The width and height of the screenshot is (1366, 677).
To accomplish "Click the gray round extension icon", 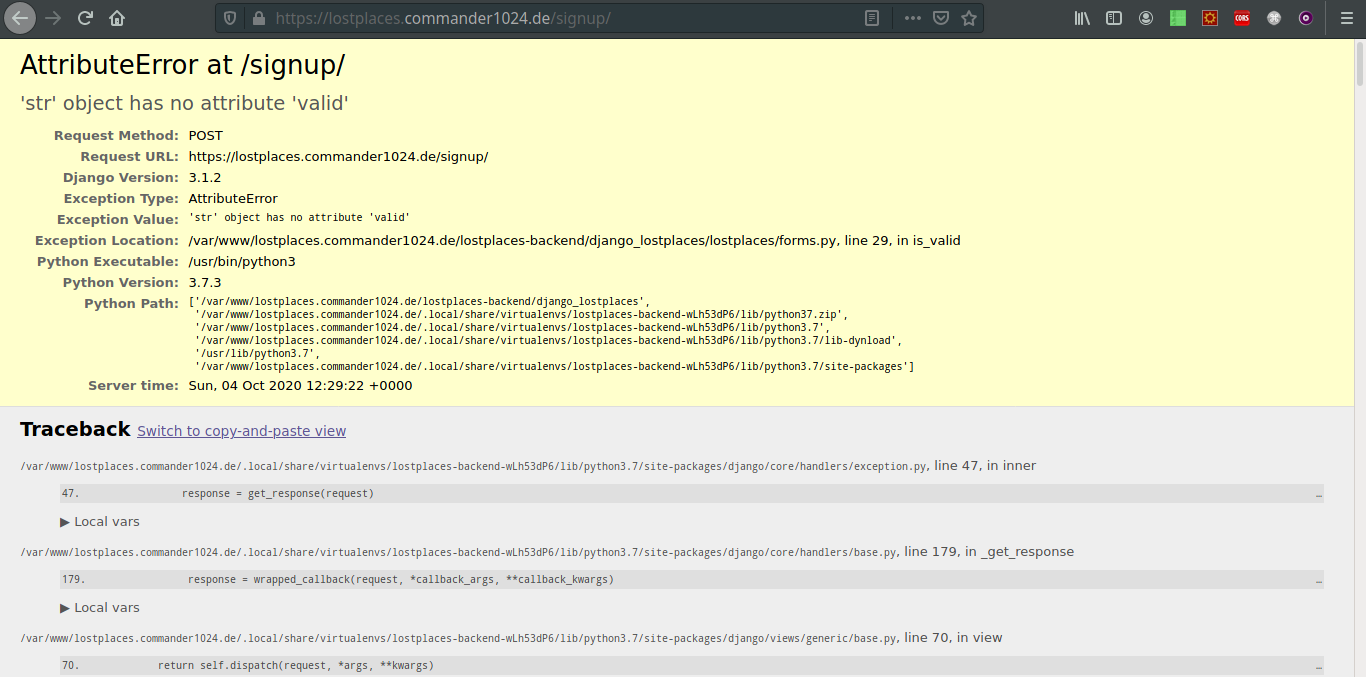I will coord(1274,18).
